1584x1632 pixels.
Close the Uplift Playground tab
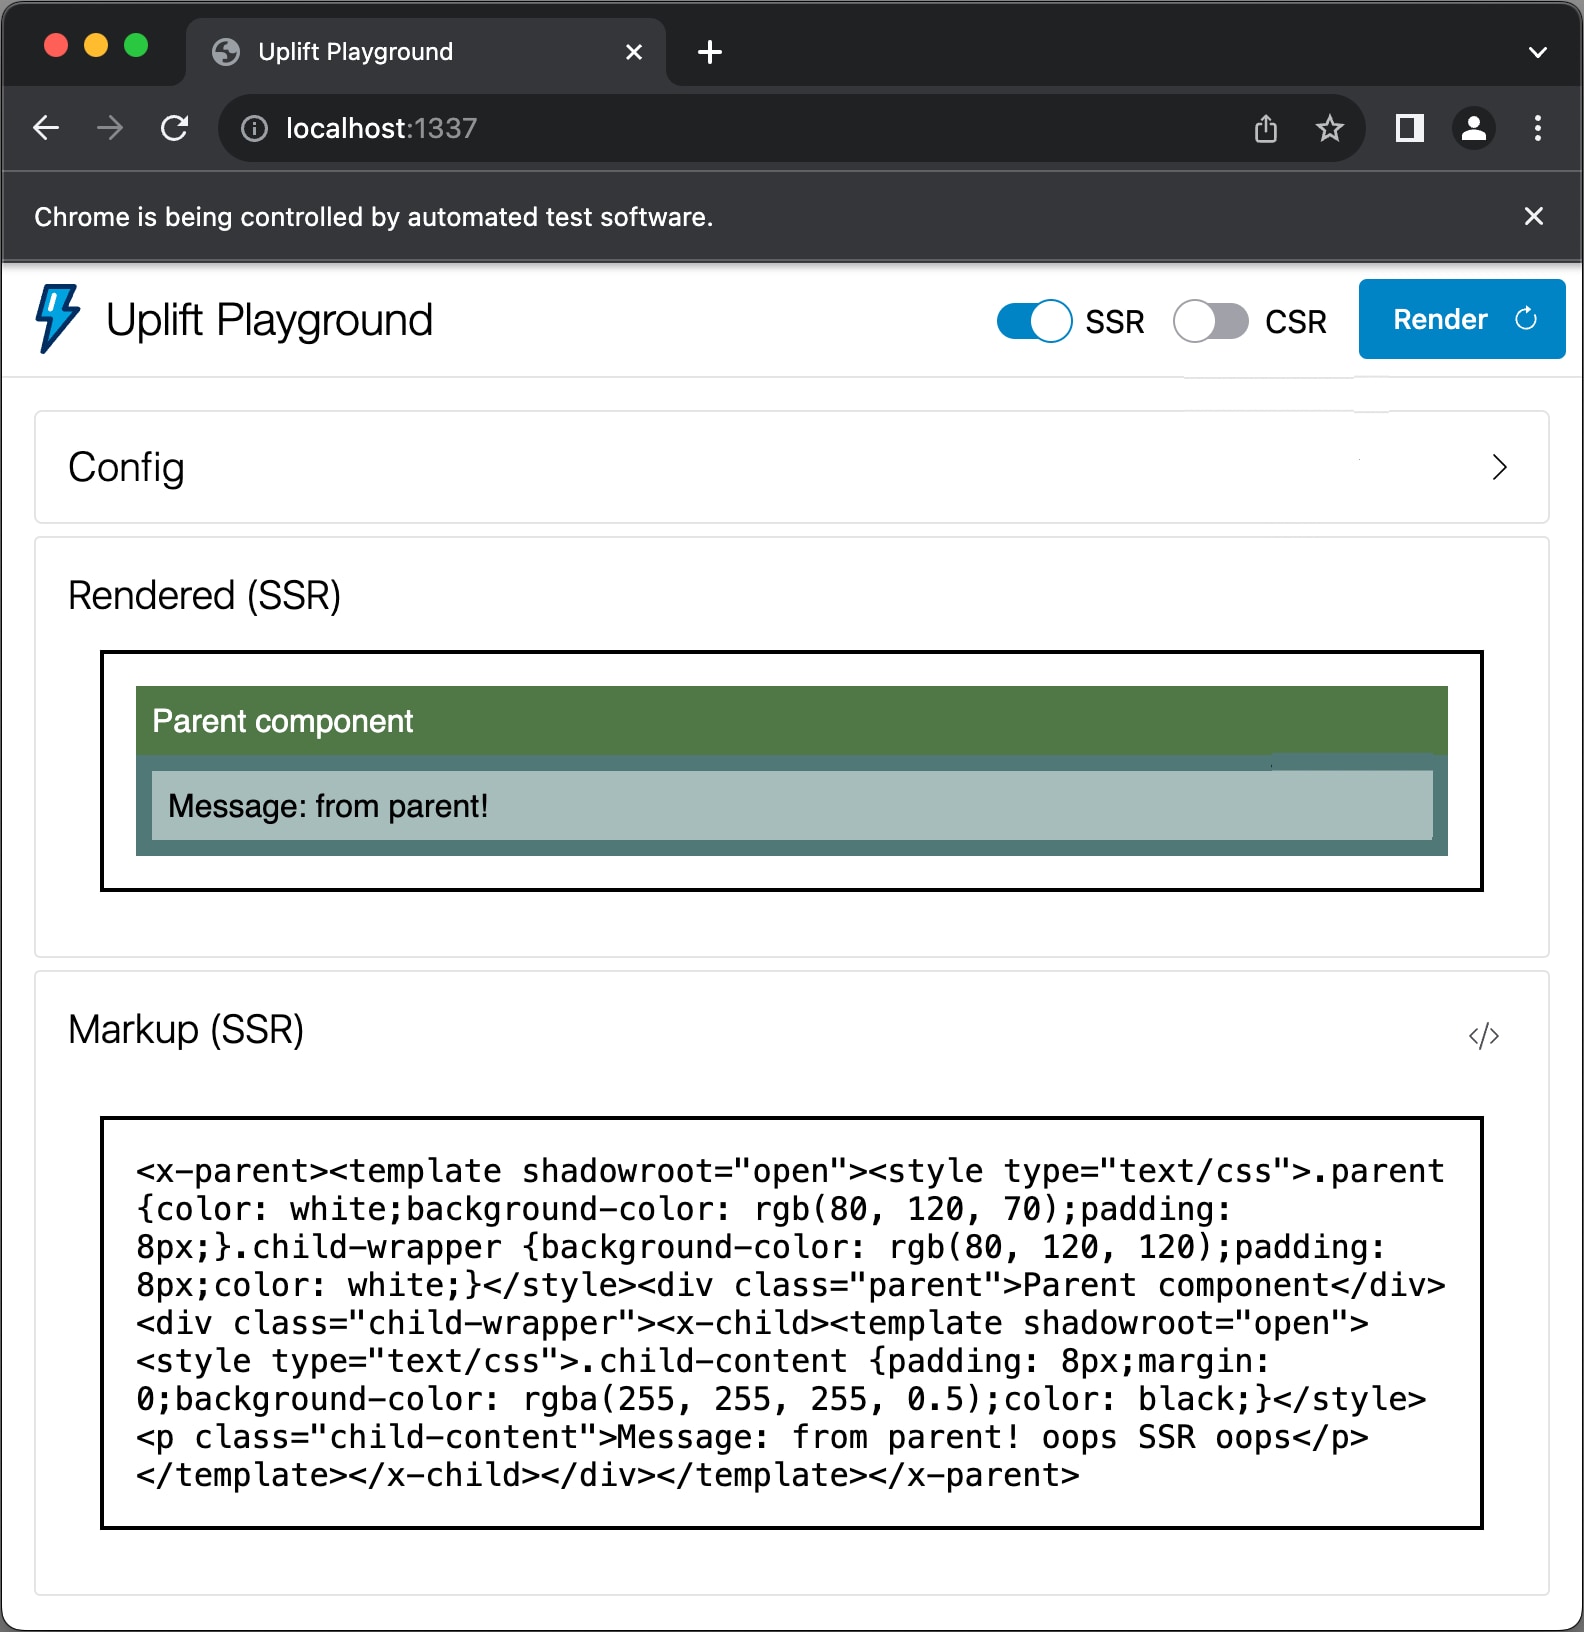click(x=634, y=52)
